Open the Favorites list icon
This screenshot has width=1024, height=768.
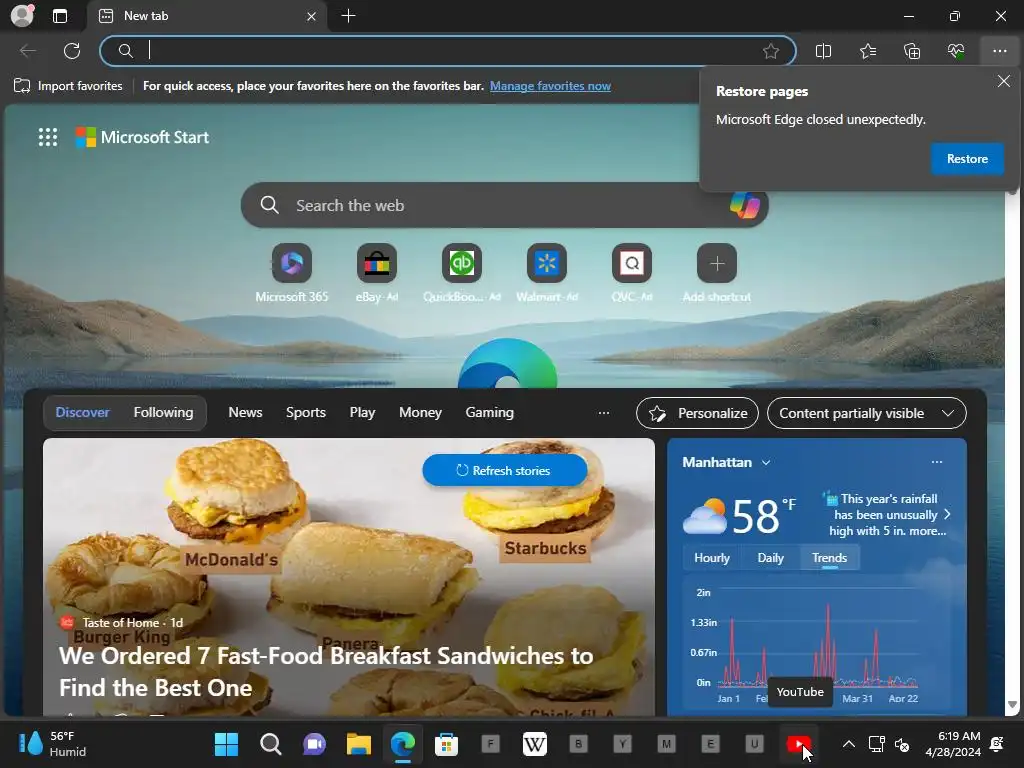868,51
